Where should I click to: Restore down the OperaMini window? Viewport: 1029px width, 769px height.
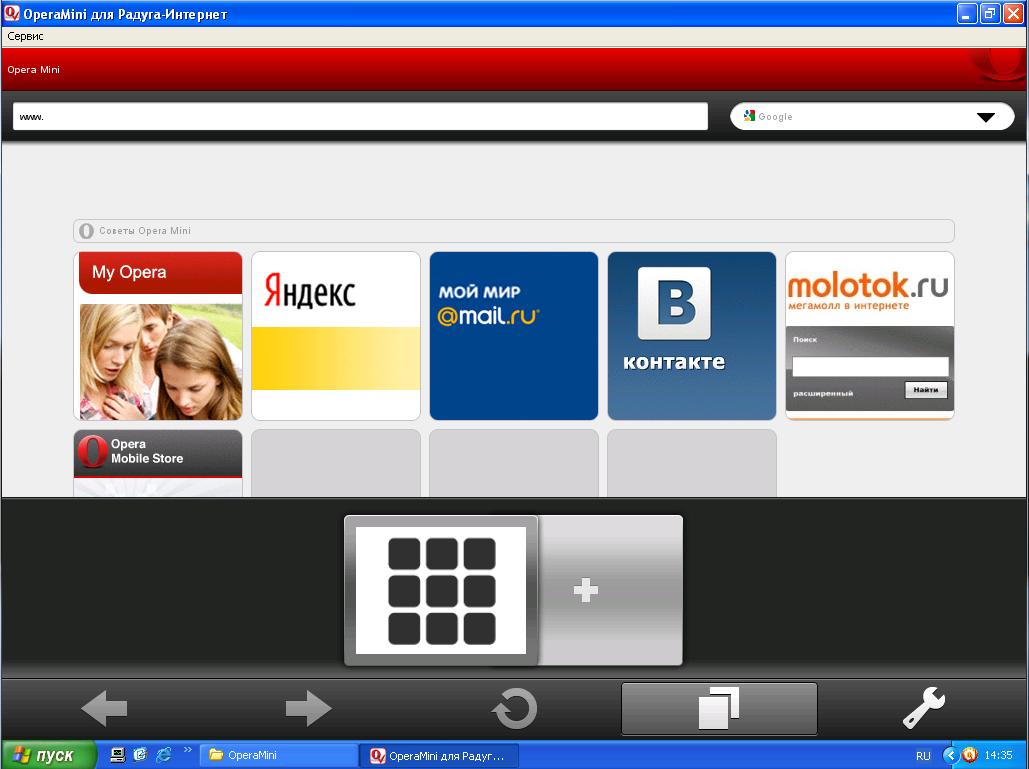pyautogui.click(x=990, y=13)
